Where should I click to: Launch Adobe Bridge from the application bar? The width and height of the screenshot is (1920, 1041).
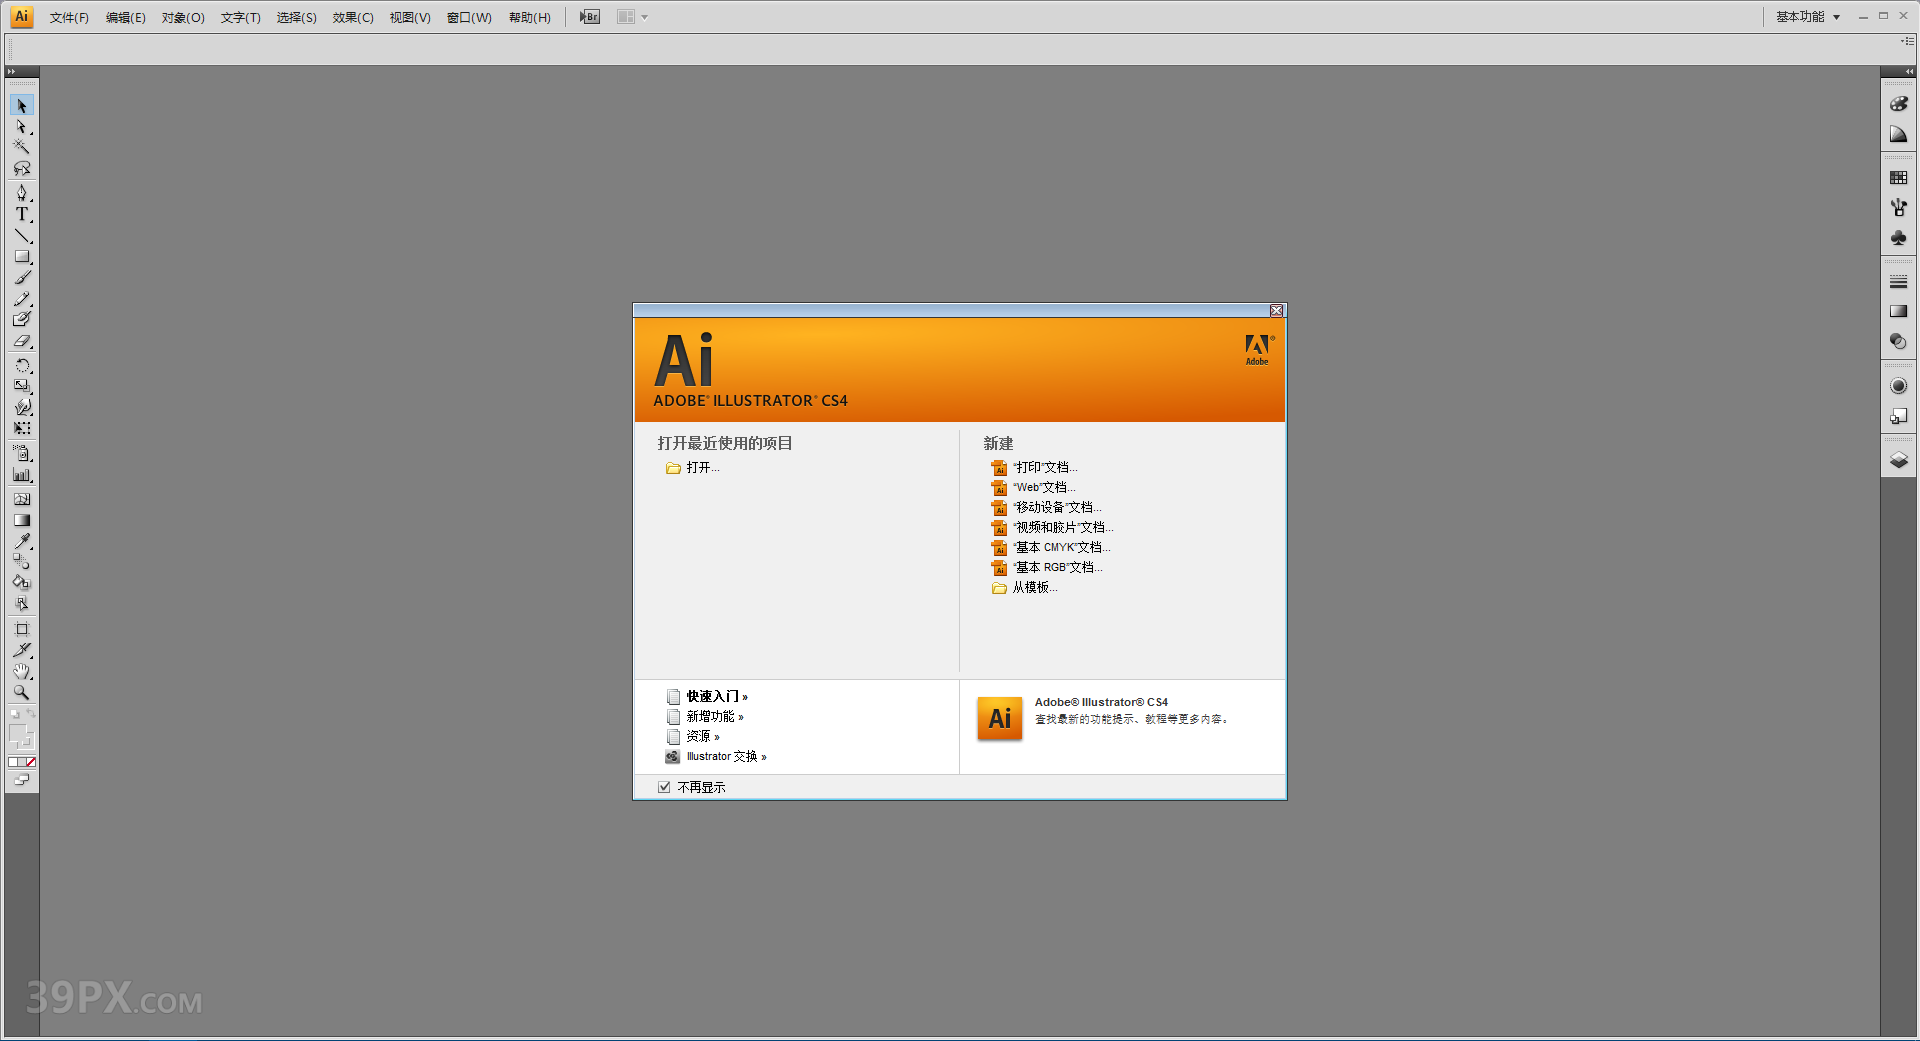[x=588, y=16]
